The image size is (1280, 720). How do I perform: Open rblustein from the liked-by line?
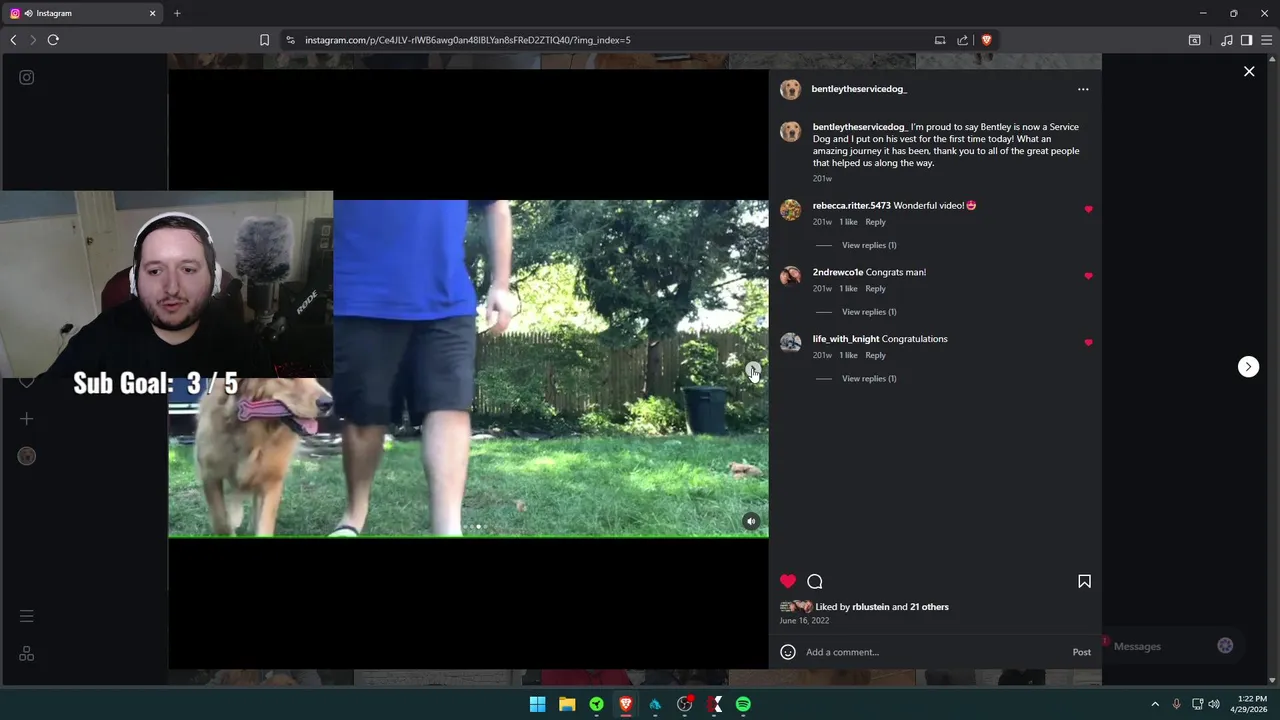tap(870, 607)
